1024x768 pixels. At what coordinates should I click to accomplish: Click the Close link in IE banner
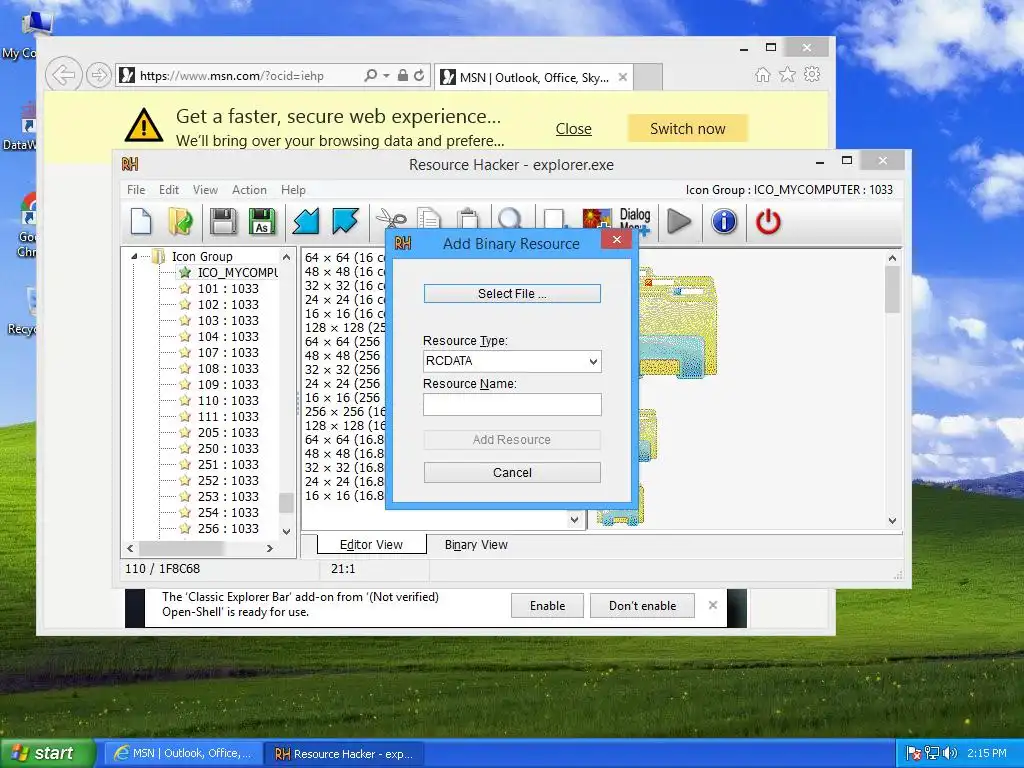(x=573, y=129)
